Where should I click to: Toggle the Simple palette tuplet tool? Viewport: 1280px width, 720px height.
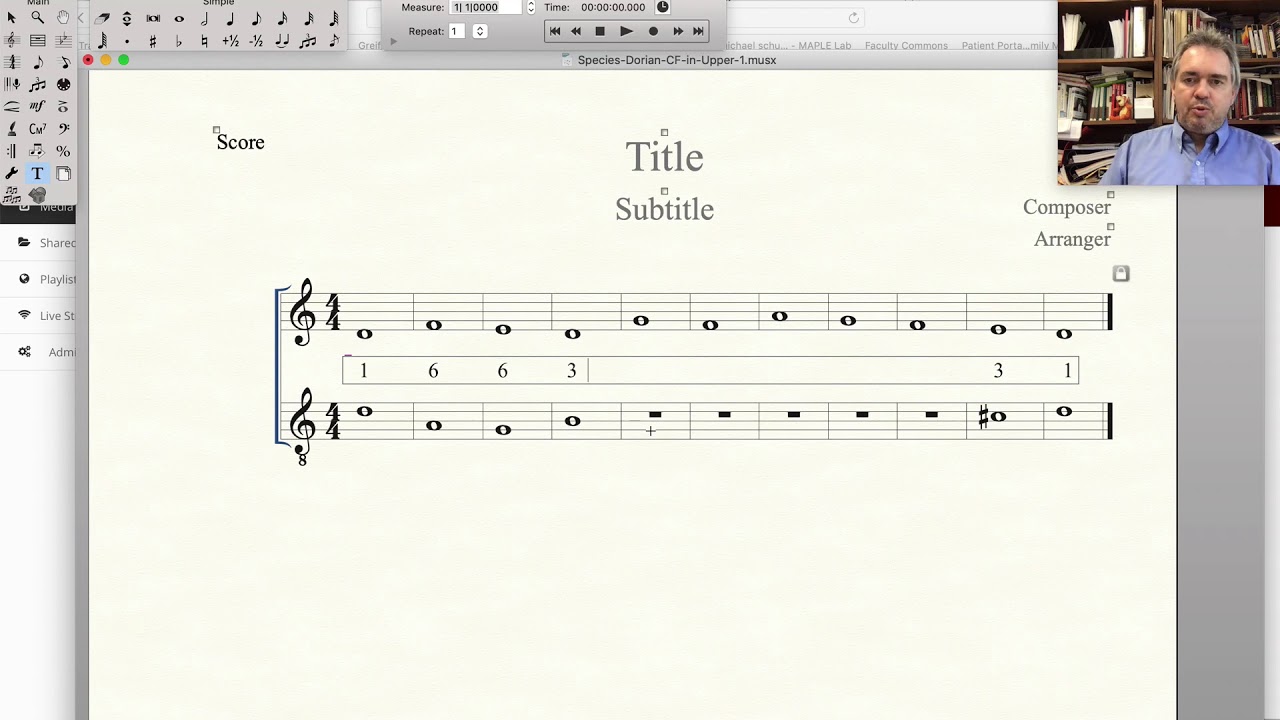tap(308, 41)
